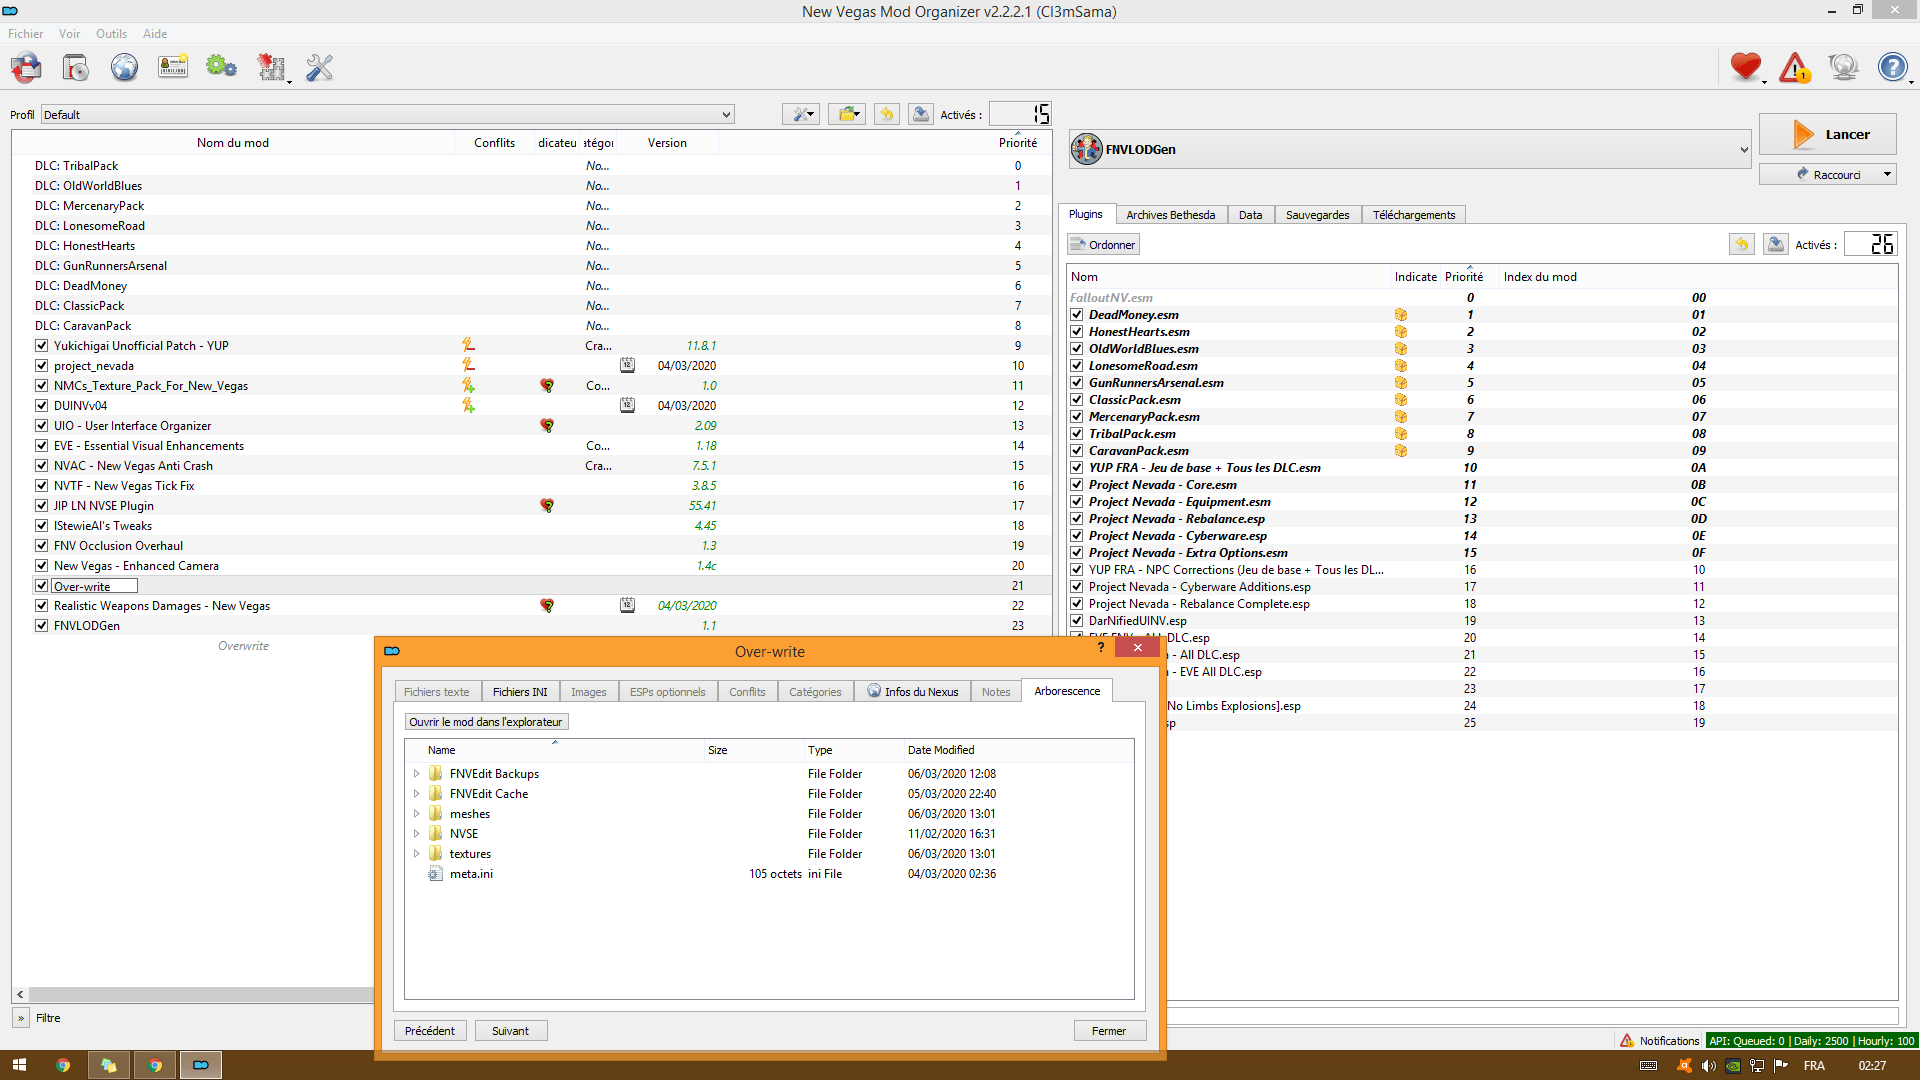Expand the FNVEdit Cache folder
The width and height of the screenshot is (1920, 1080).
416,793
